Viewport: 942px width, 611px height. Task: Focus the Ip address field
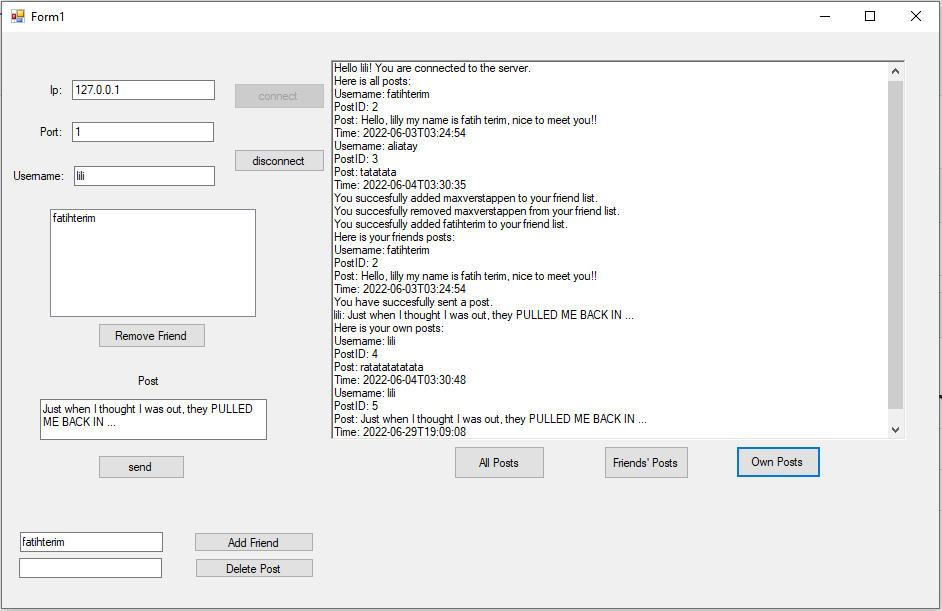(x=143, y=90)
